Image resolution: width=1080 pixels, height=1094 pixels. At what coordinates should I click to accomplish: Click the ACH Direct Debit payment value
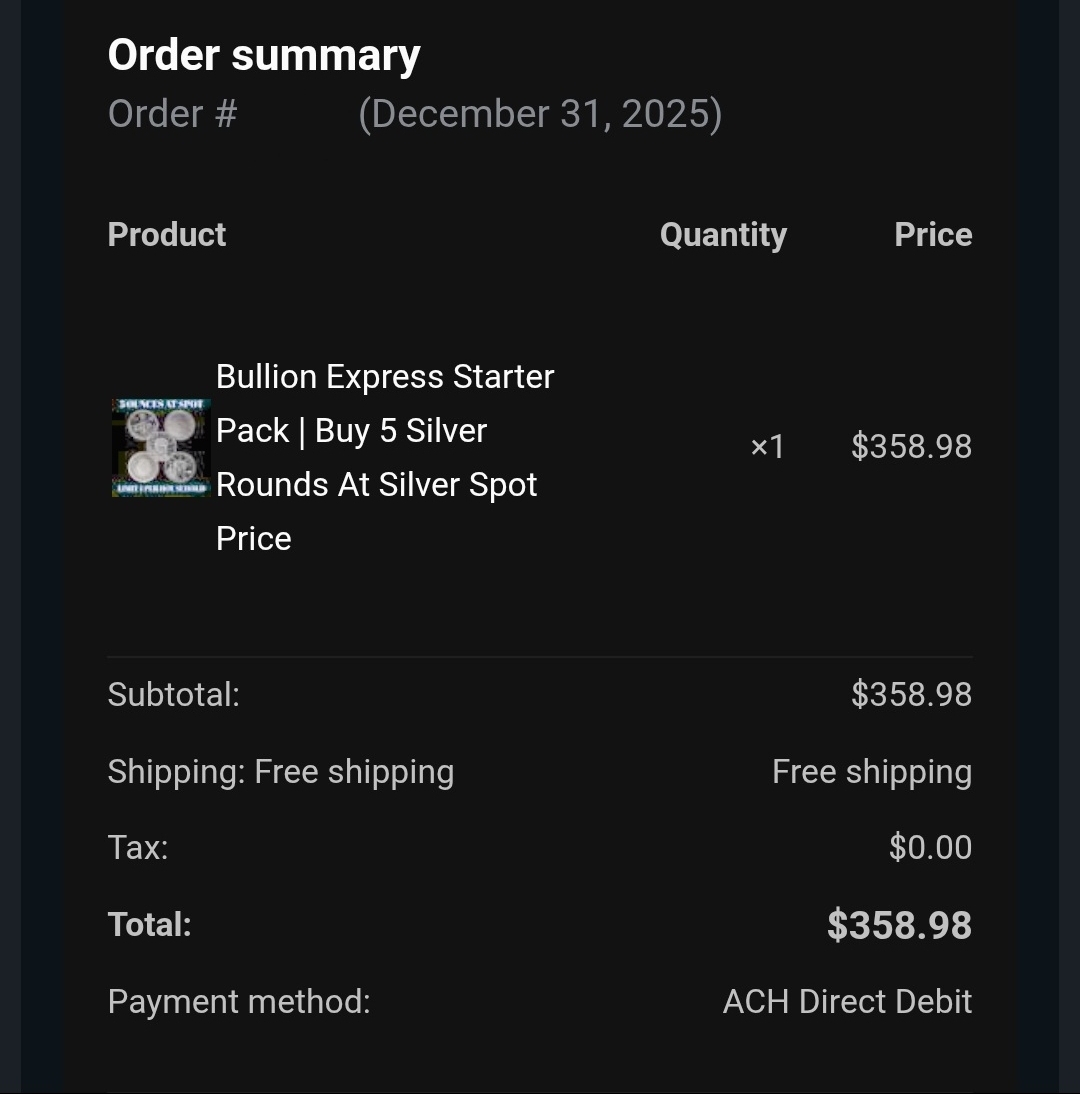click(x=847, y=1002)
